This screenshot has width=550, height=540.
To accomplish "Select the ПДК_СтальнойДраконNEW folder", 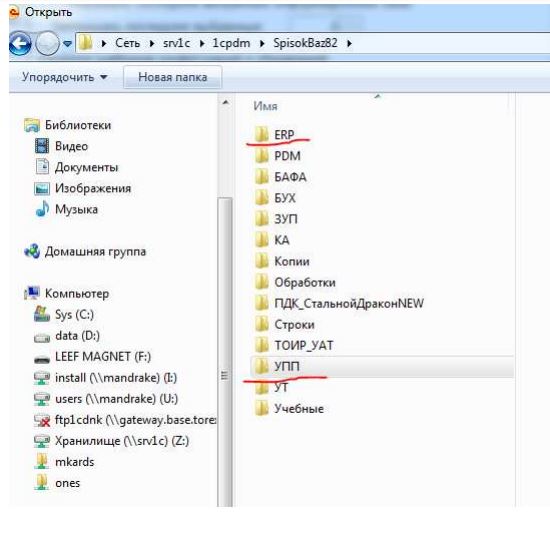I will point(339,303).
